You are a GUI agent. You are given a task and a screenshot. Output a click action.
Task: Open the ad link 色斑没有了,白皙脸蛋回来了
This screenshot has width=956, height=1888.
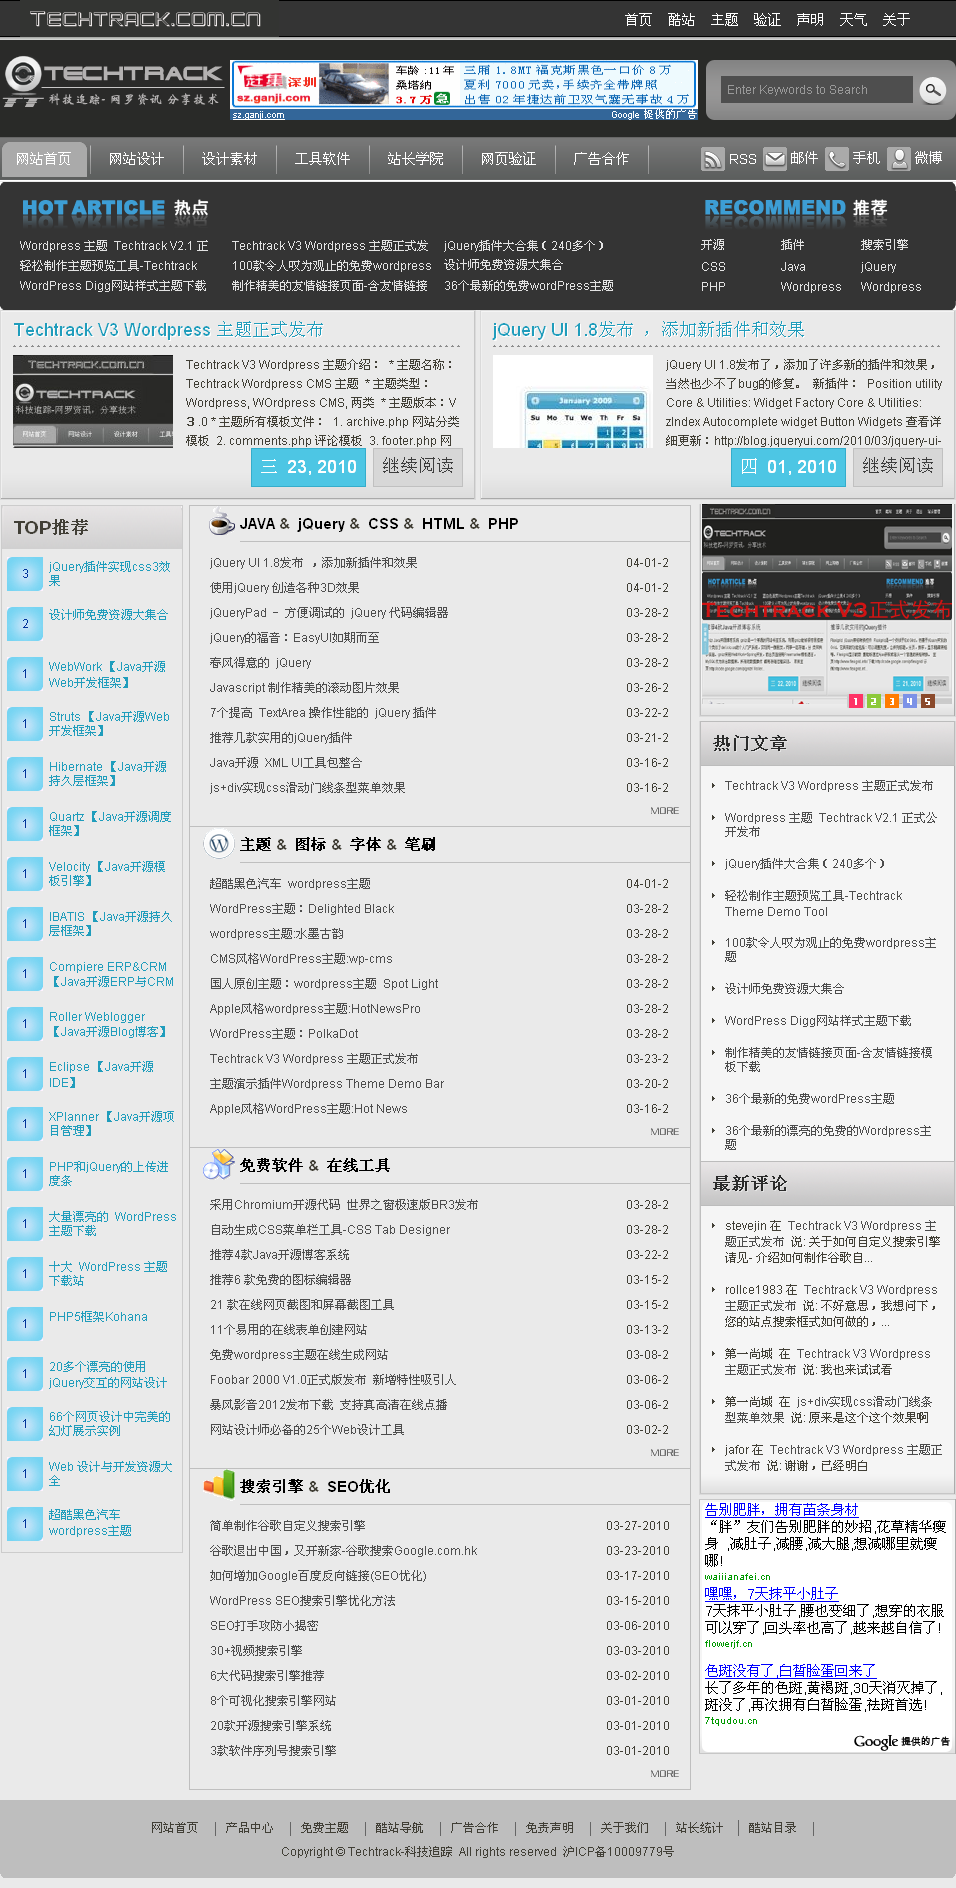coord(790,1671)
